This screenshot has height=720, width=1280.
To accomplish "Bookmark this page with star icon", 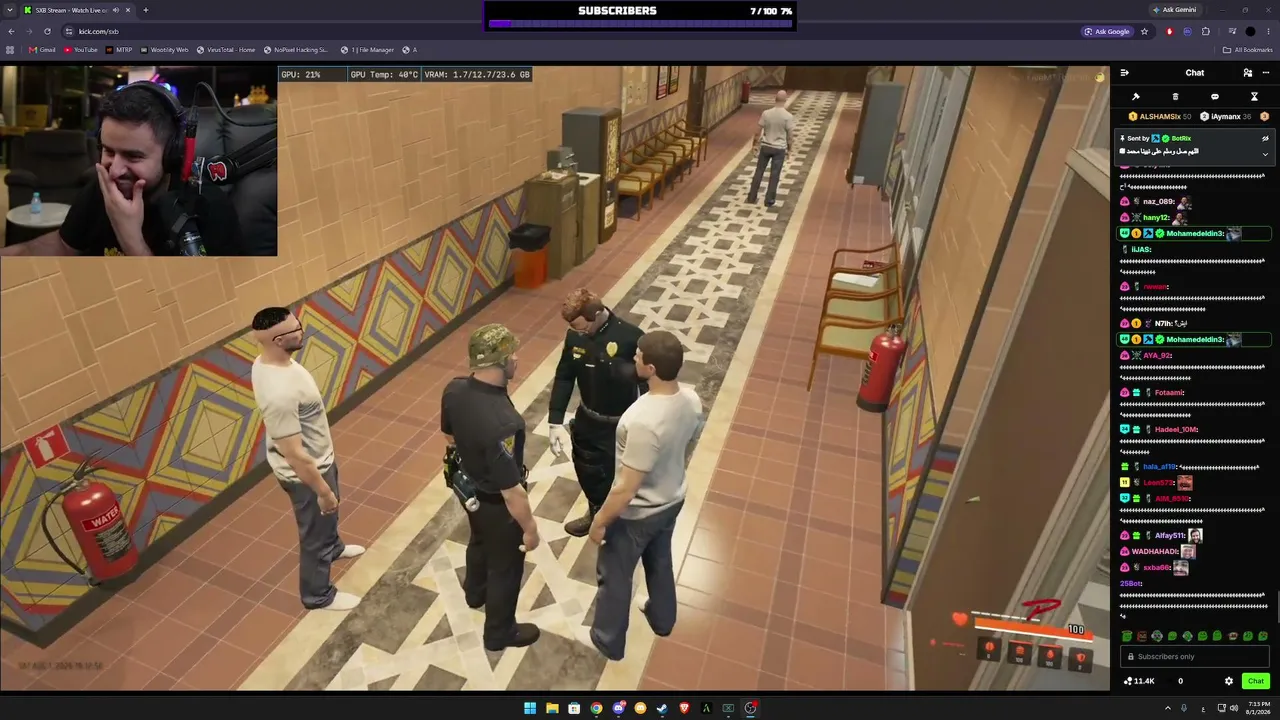I will (1144, 31).
